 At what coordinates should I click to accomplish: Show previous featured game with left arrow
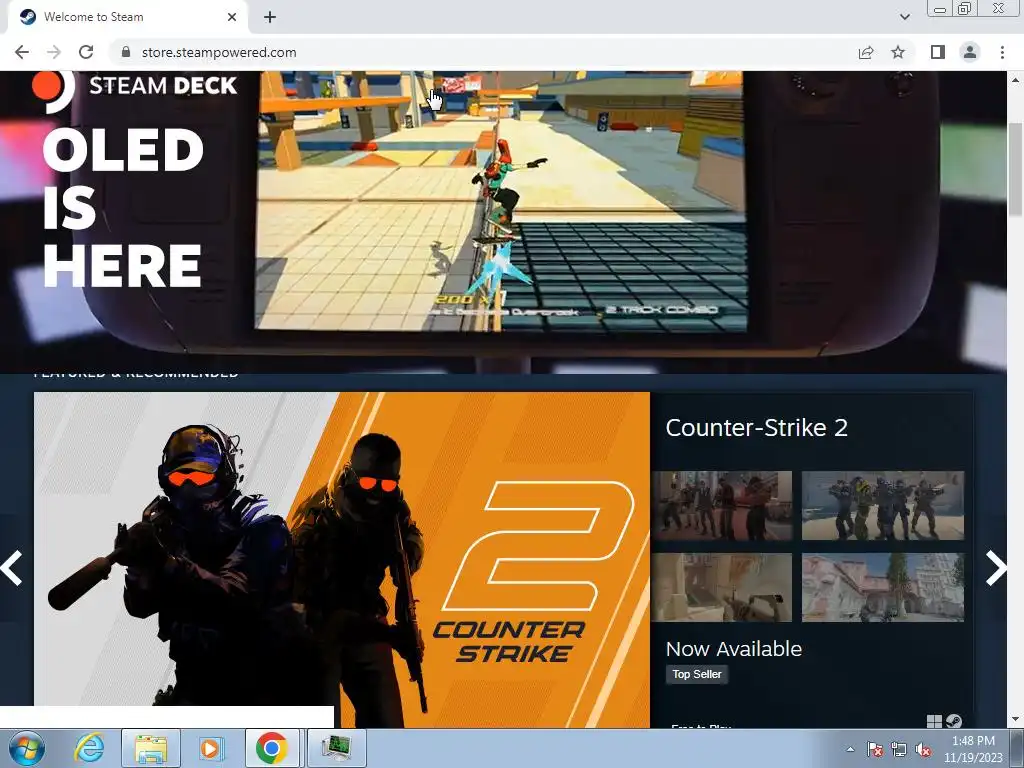tap(12, 568)
